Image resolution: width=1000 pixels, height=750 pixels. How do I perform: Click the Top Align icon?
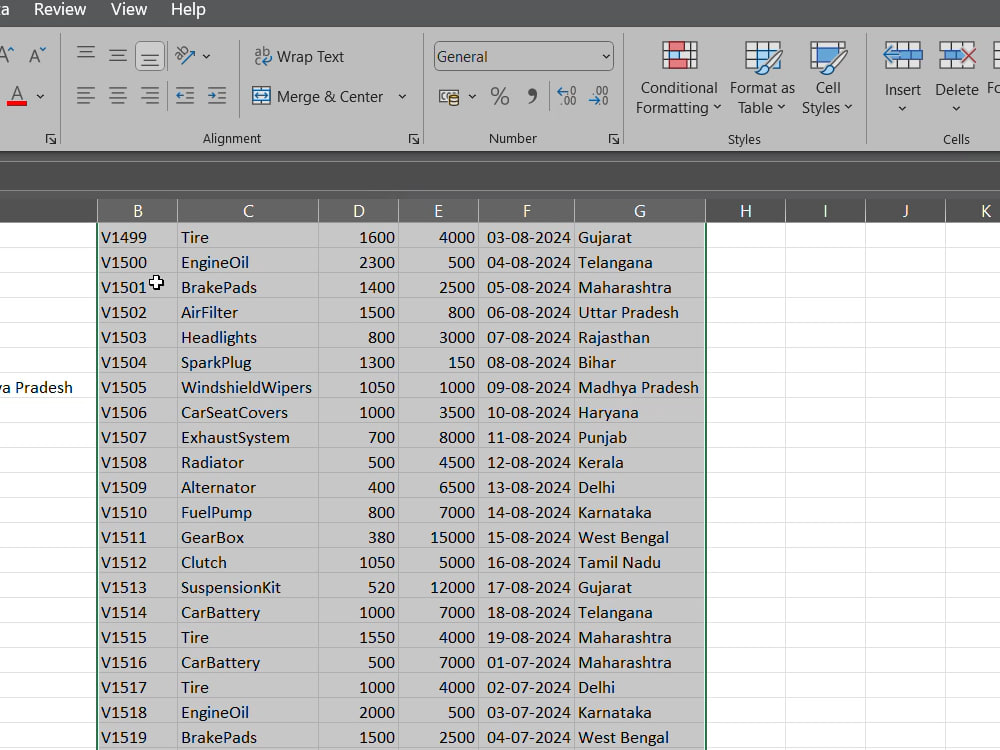tap(85, 55)
